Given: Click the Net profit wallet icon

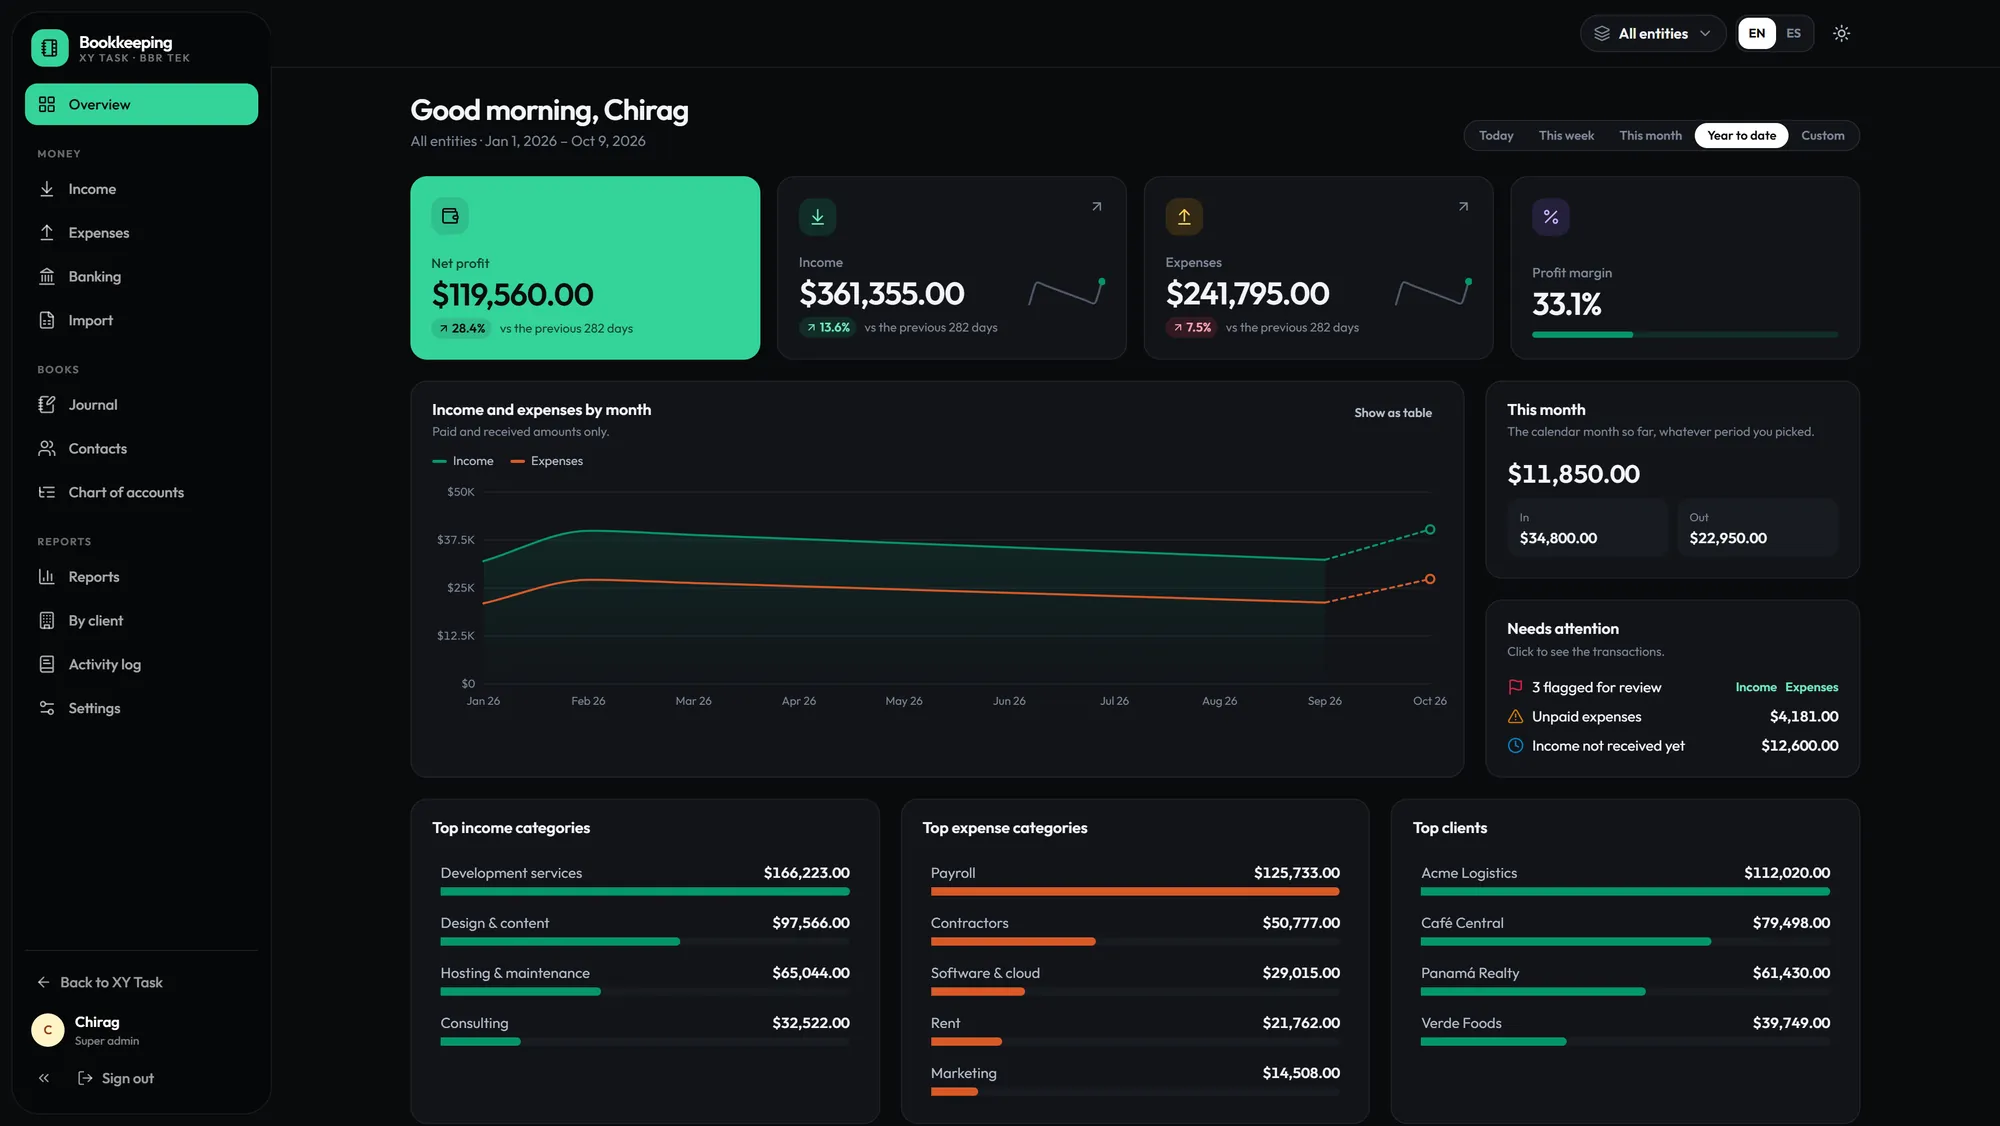Looking at the screenshot, I should [x=450, y=216].
